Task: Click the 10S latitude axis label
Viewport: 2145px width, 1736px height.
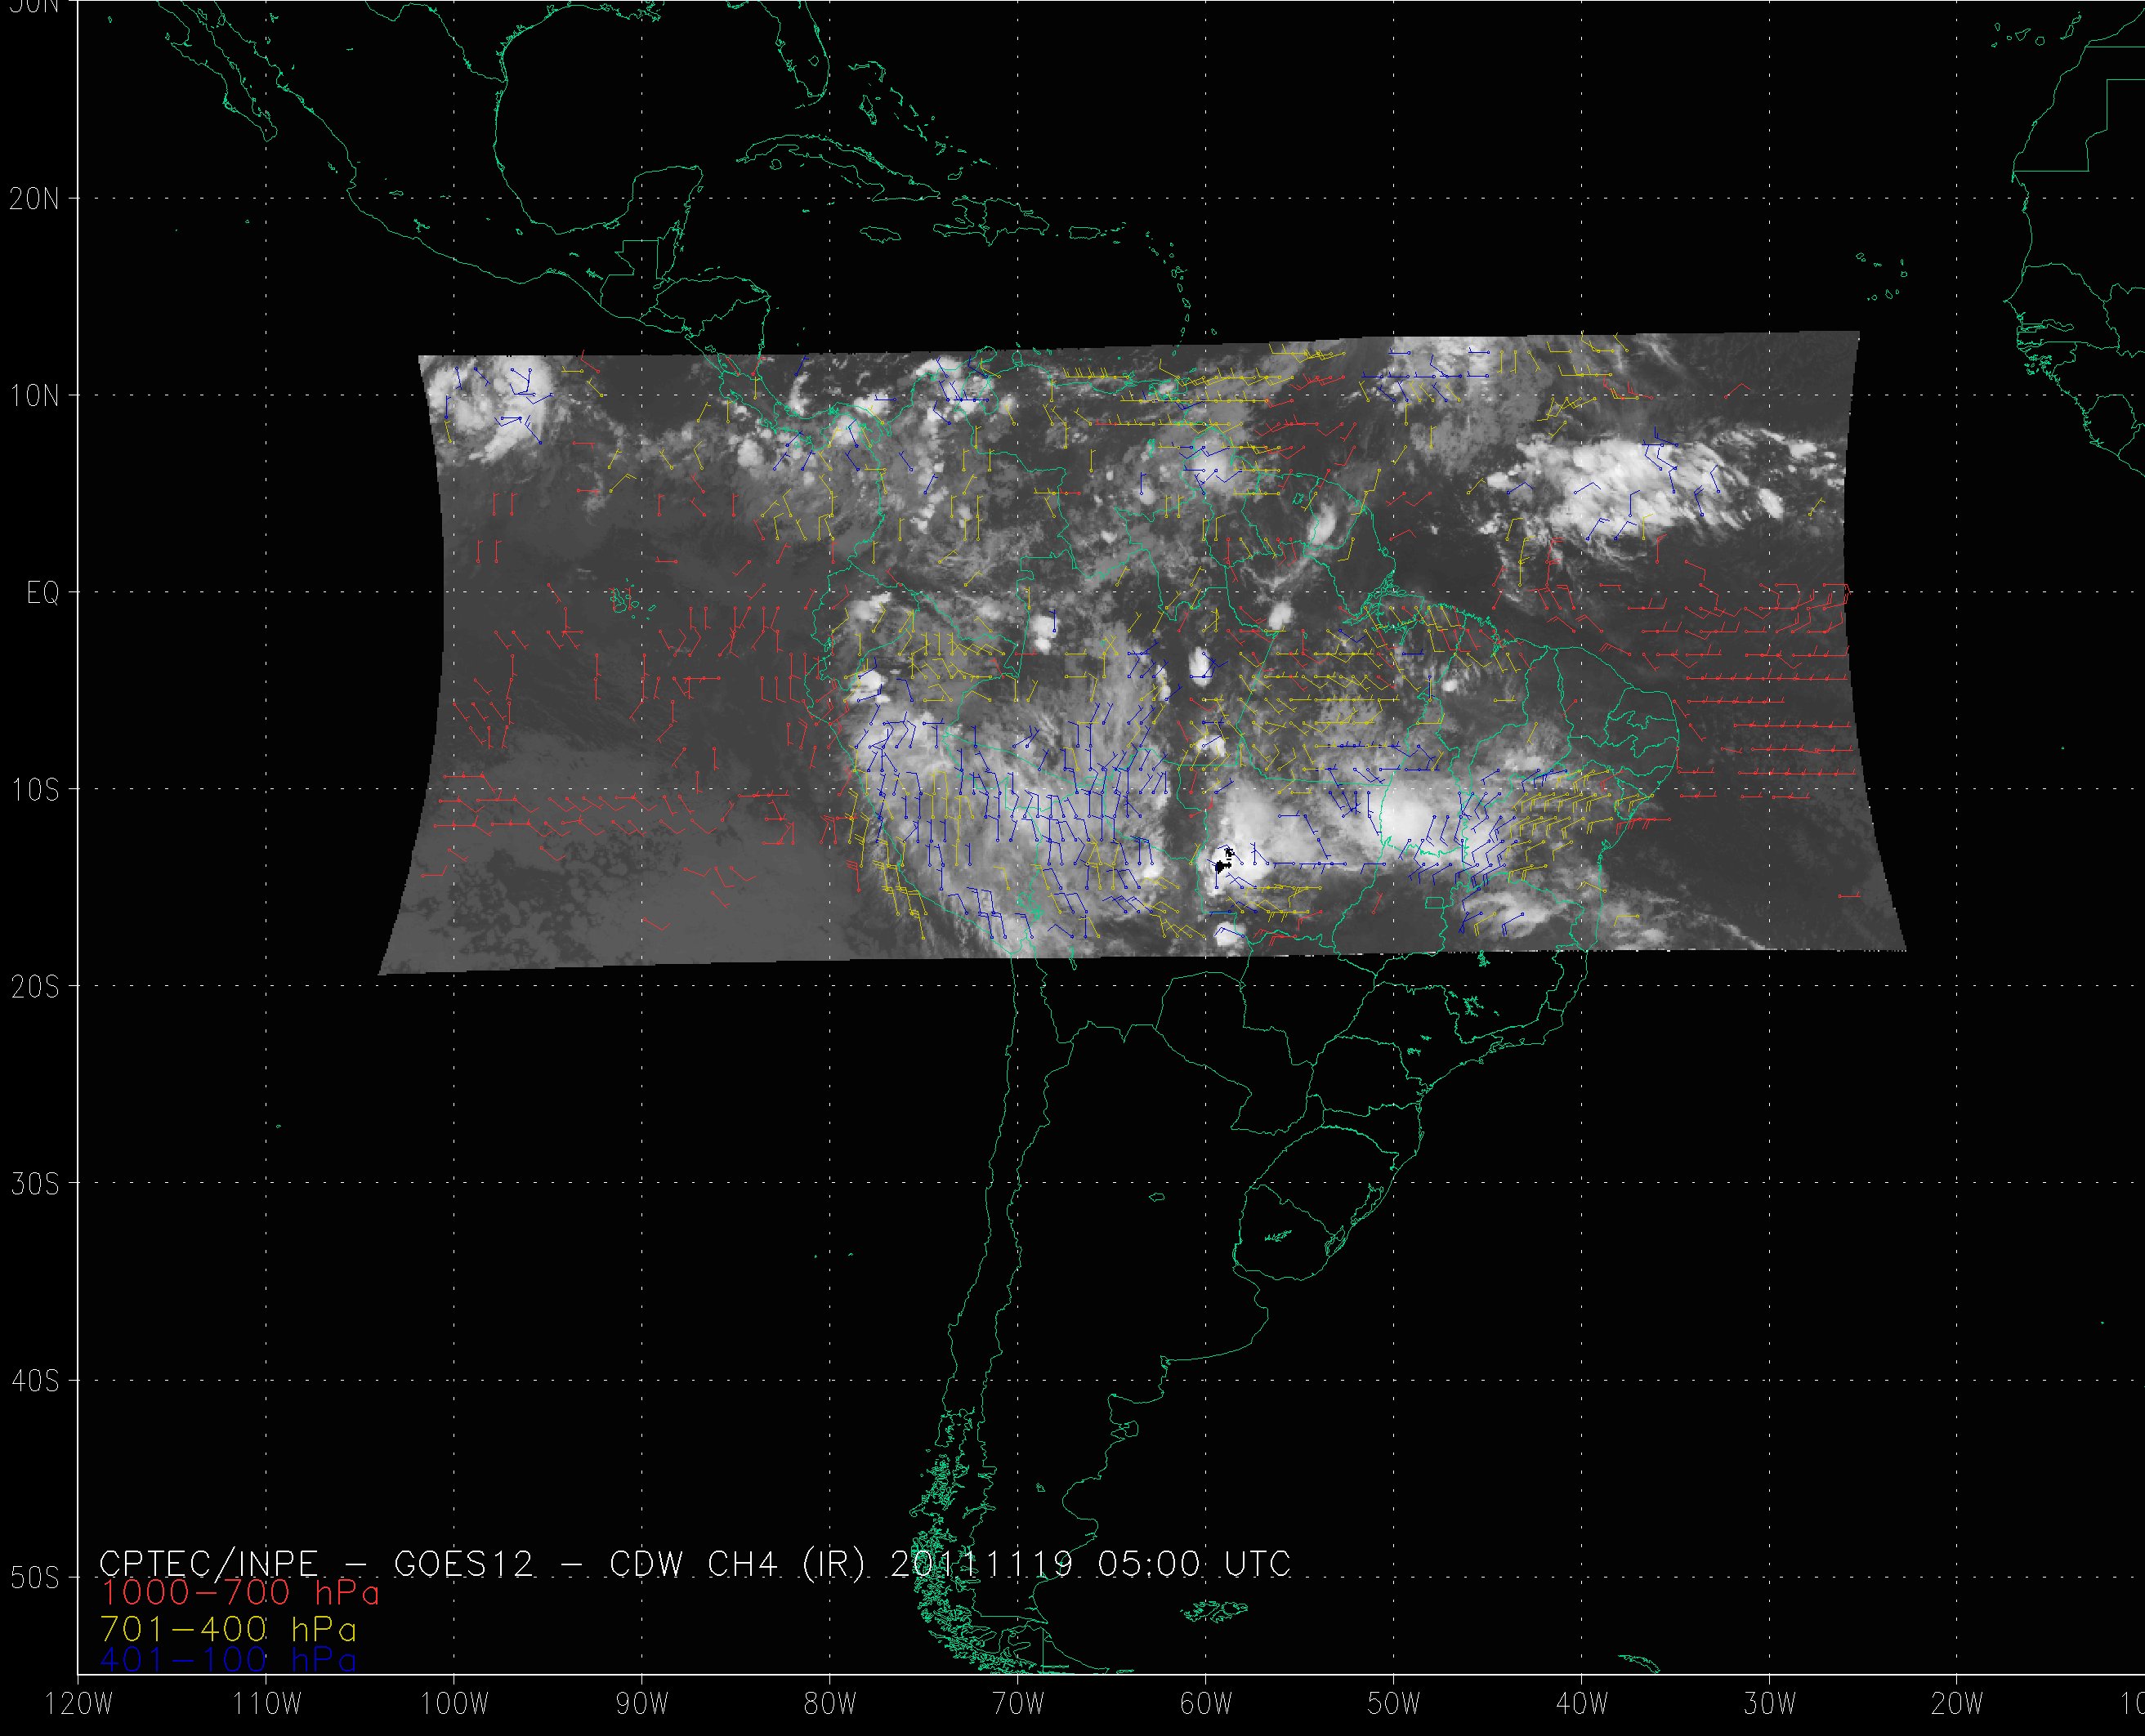Action: point(35,791)
